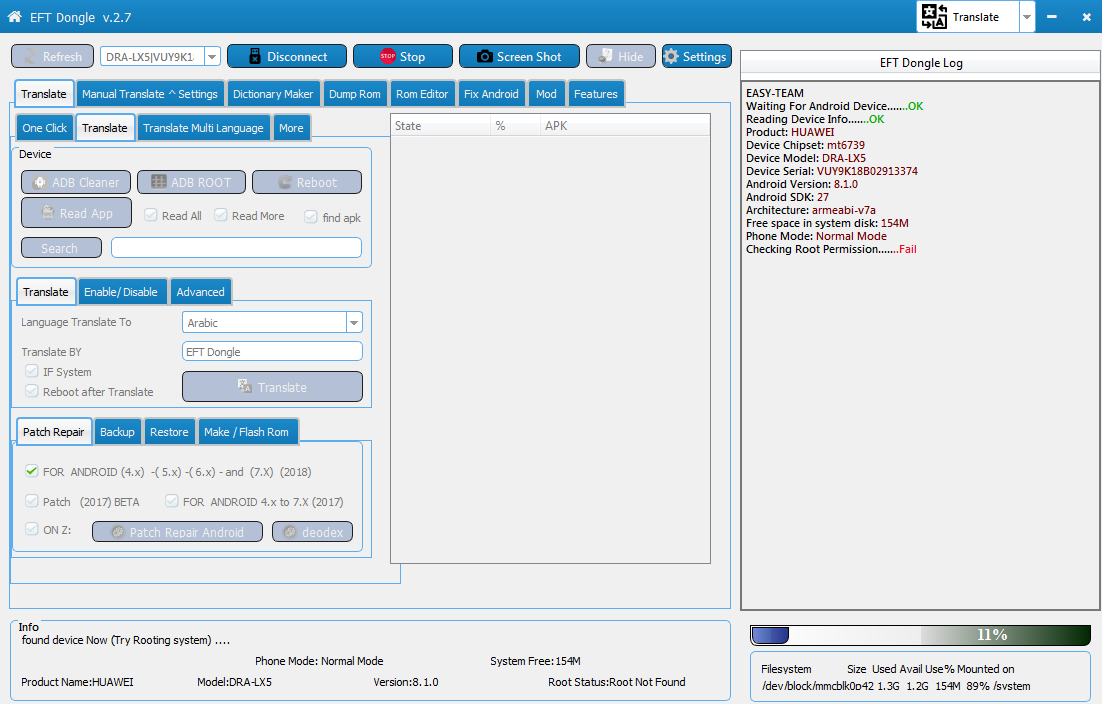Click the Read App icon
The height and width of the screenshot is (704, 1102).
pyautogui.click(x=48, y=212)
